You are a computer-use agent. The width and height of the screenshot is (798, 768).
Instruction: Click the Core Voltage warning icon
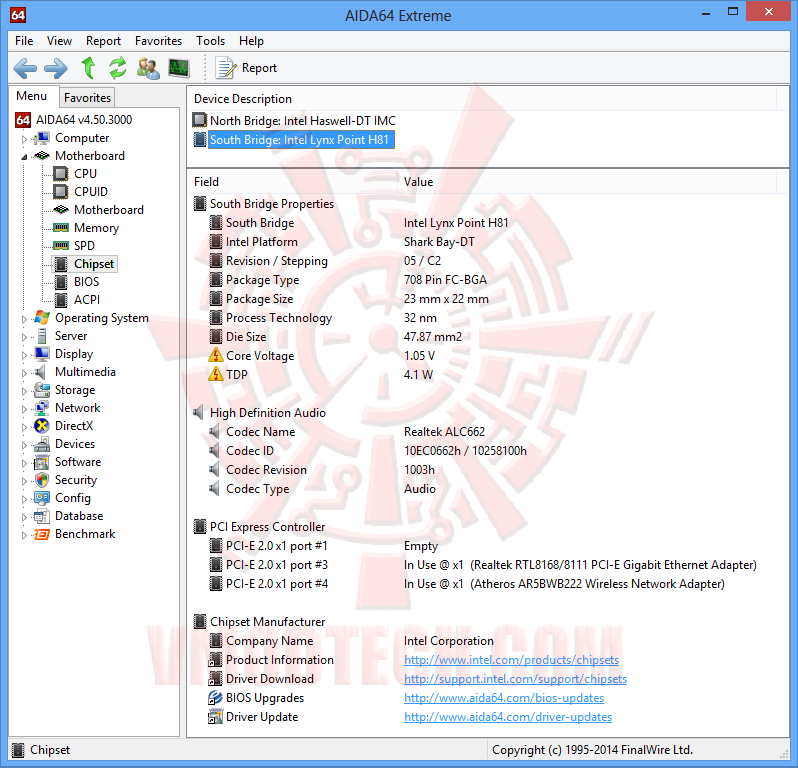[216, 355]
